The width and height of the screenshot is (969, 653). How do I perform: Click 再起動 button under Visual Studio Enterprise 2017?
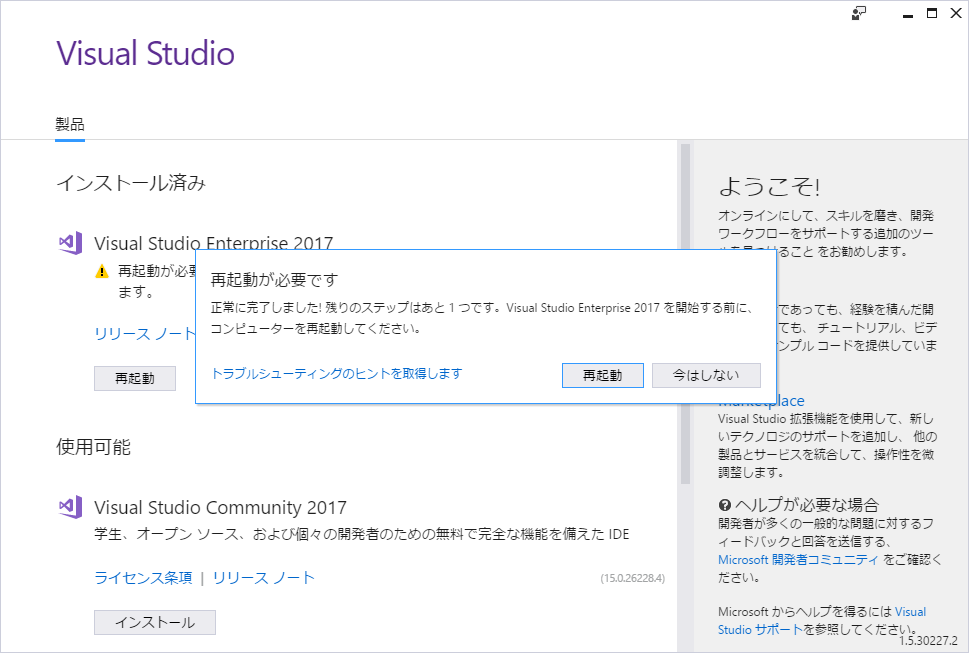[135, 378]
